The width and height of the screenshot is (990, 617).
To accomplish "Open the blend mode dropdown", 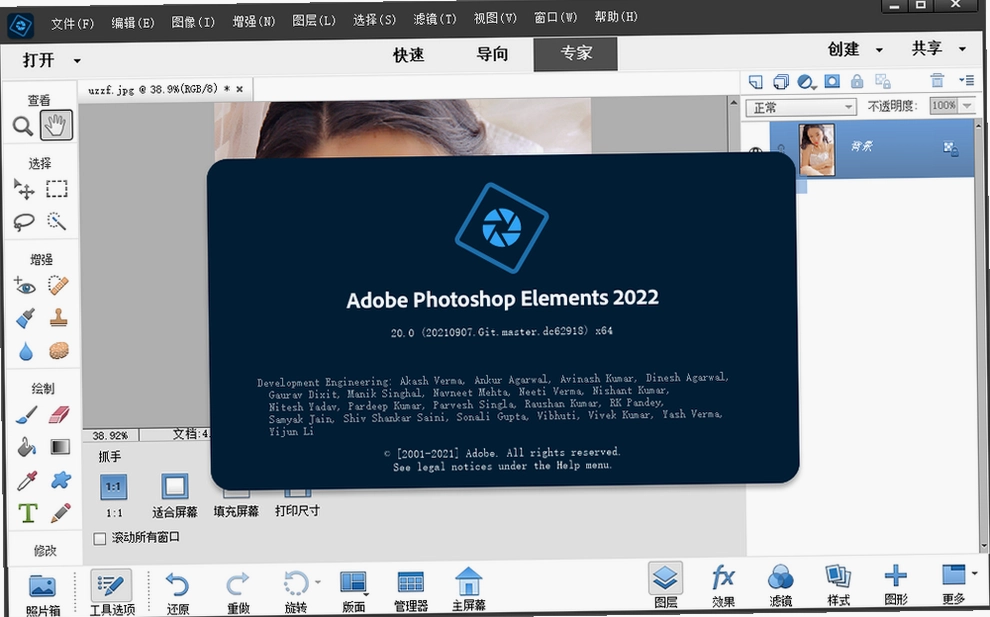I will click(801, 107).
